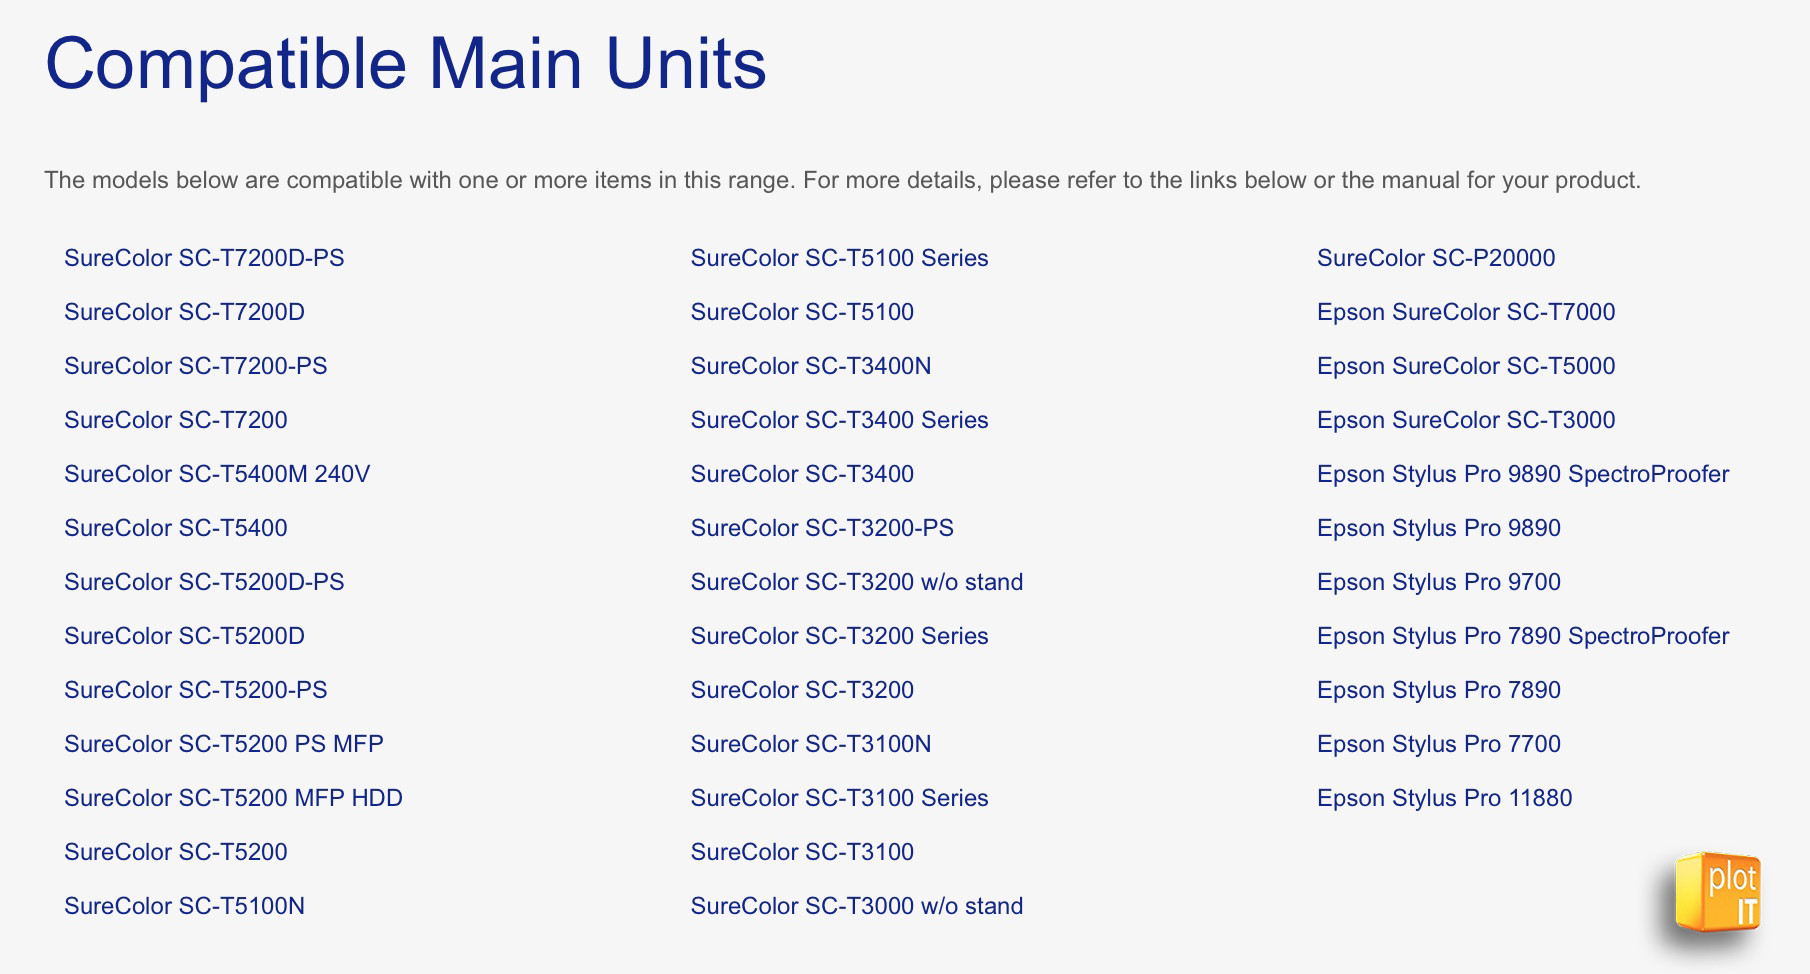The image size is (1810, 974).
Task: Click Epson Stylus Pro 7890 SpectroProofer link
Action: pyautogui.click(x=1523, y=636)
